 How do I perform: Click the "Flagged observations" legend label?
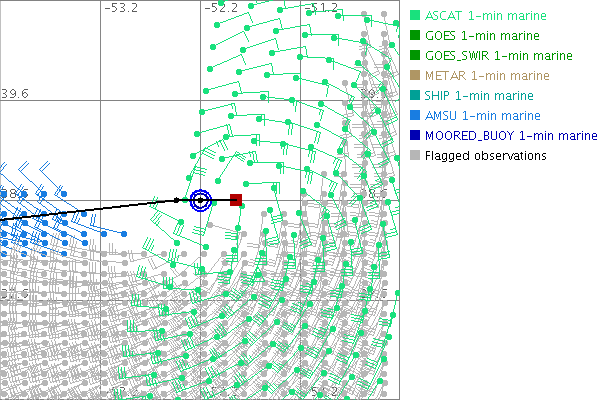click(485, 156)
